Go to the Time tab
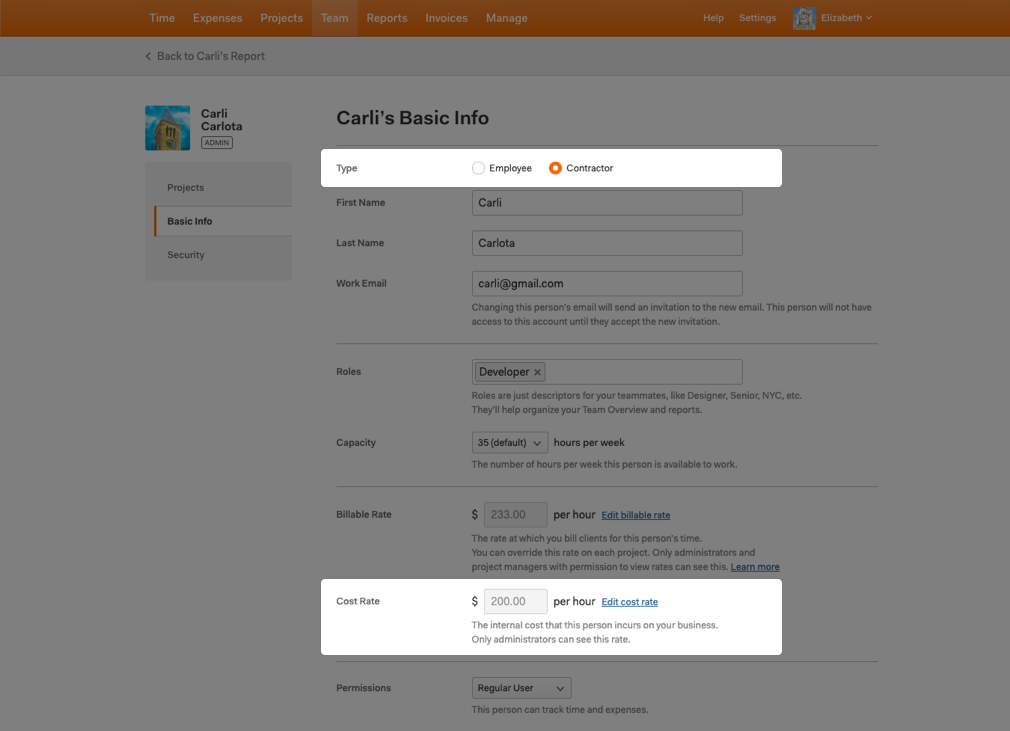 point(162,18)
